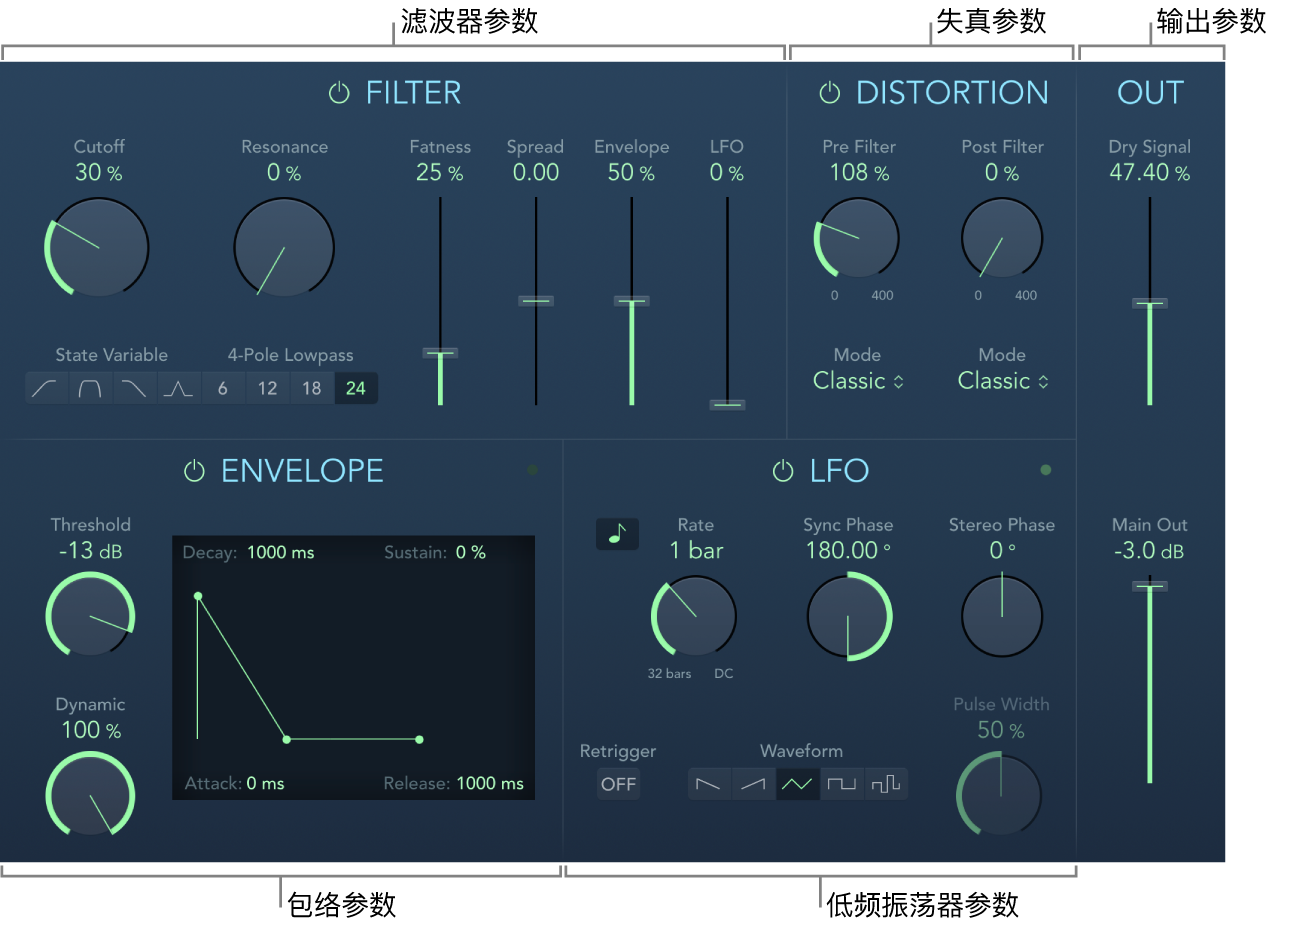Click the Sync Phase 180.00 ° value

[x=848, y=551]
